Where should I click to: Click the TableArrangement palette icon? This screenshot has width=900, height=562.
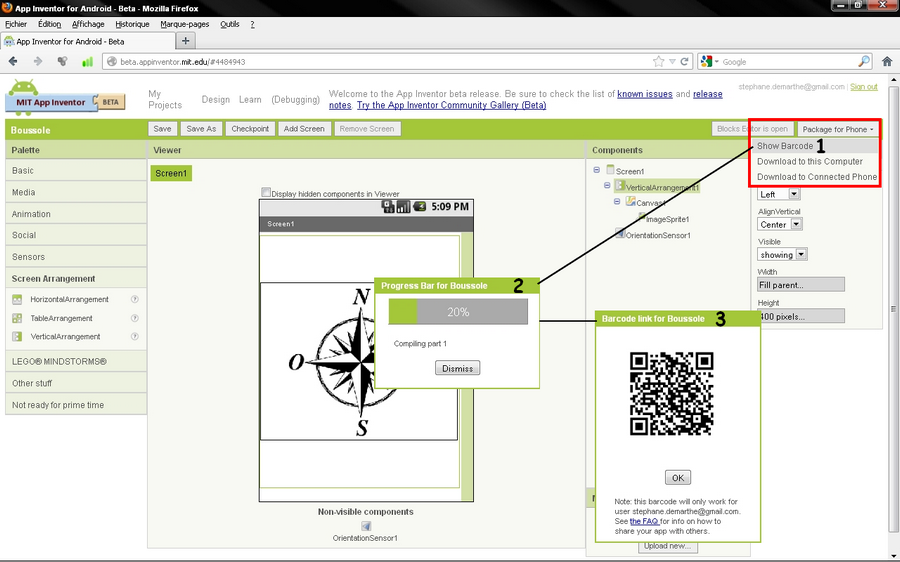[17, 318]
